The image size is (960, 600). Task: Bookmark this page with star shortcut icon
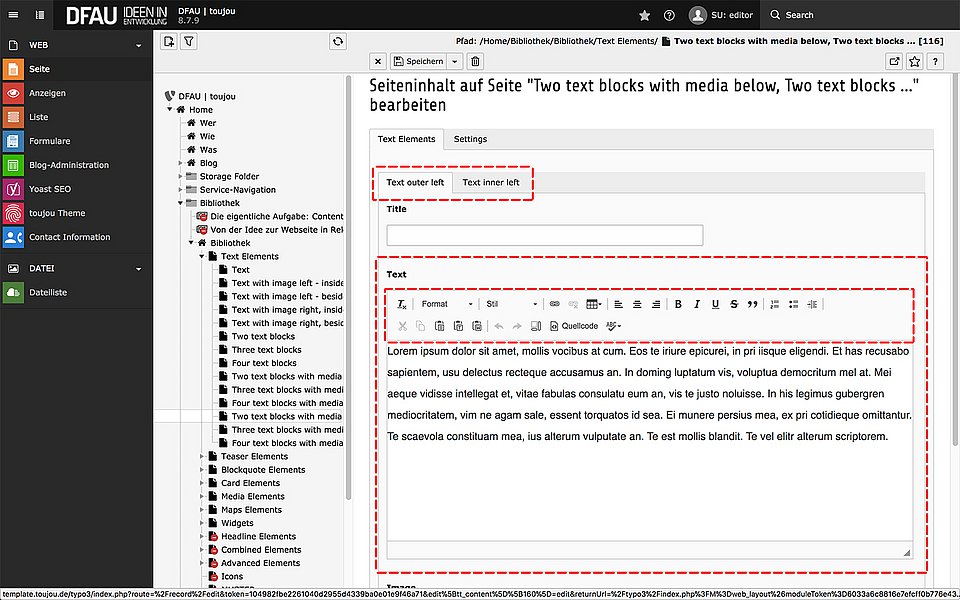(915, 61)
